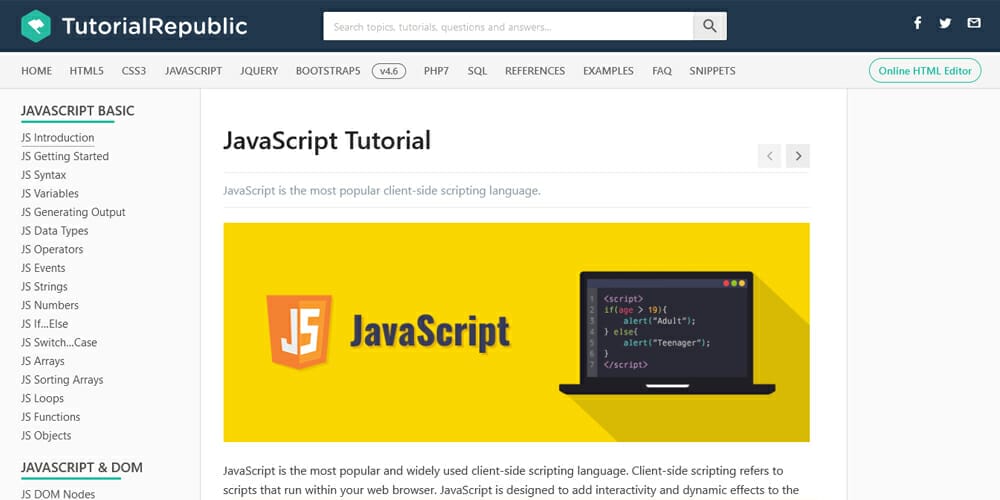Navigate to the JQUERY menu item
Screen dimensions: 1000x500
tap(259, 71)
